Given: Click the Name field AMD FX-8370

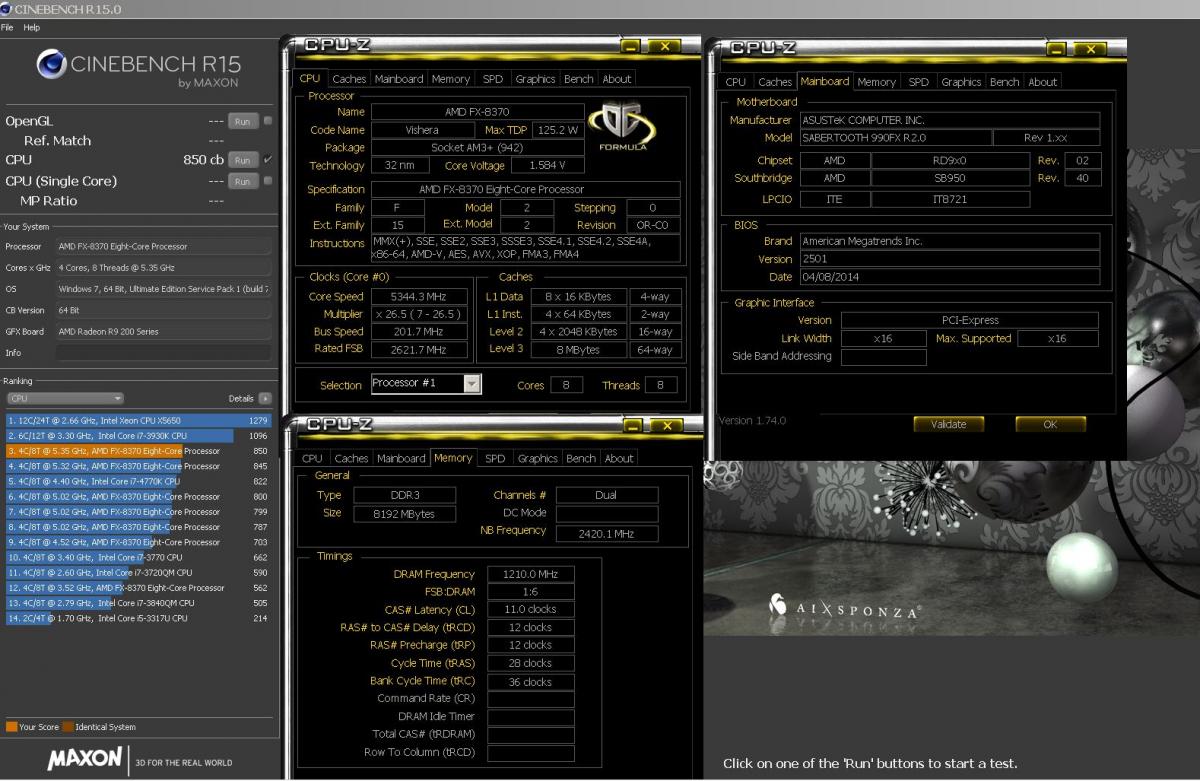Looking at the screenshot, I should coord(477,112).
